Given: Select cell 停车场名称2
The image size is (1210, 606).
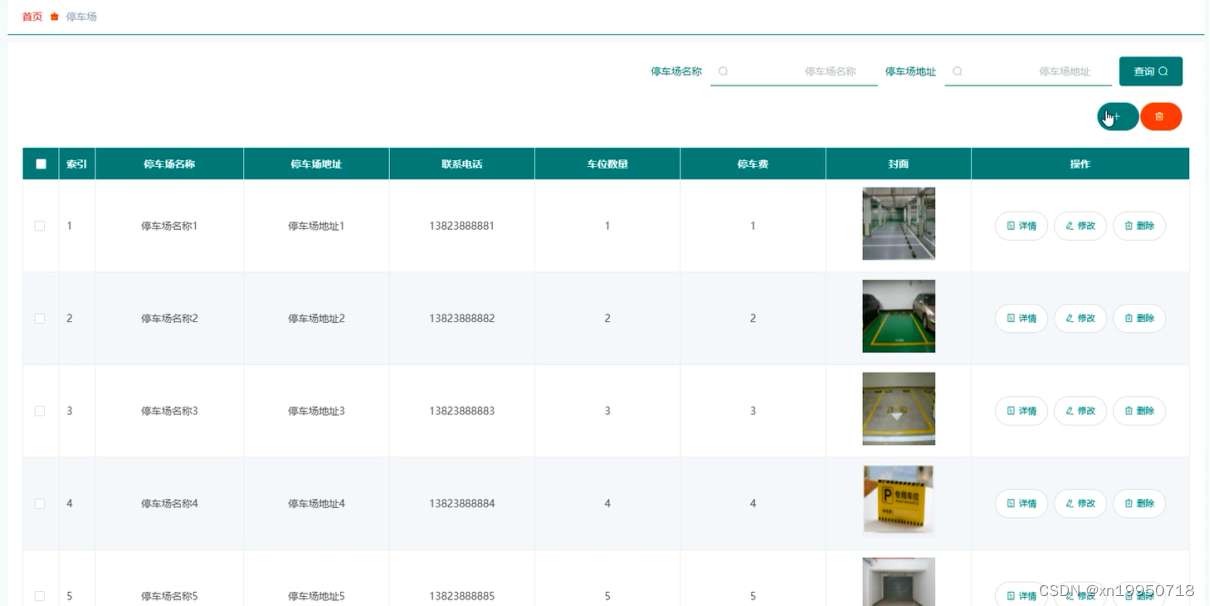Looking at the screenshot, I should [x=169, y=318].
